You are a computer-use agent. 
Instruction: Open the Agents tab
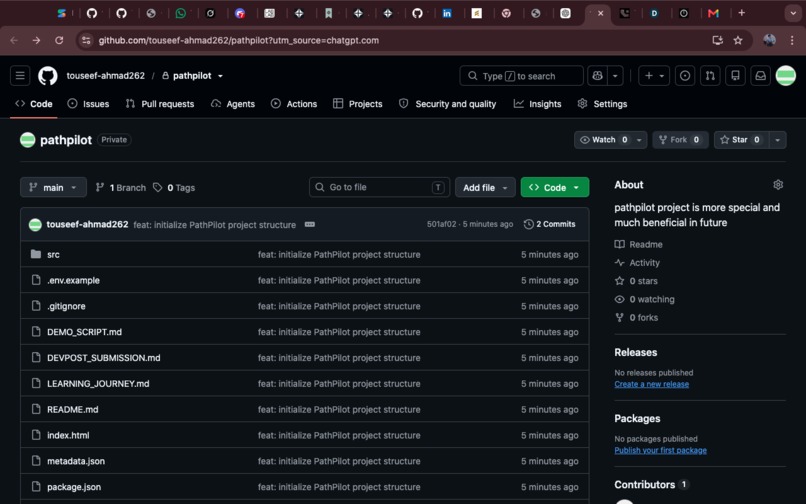point(233,104)
